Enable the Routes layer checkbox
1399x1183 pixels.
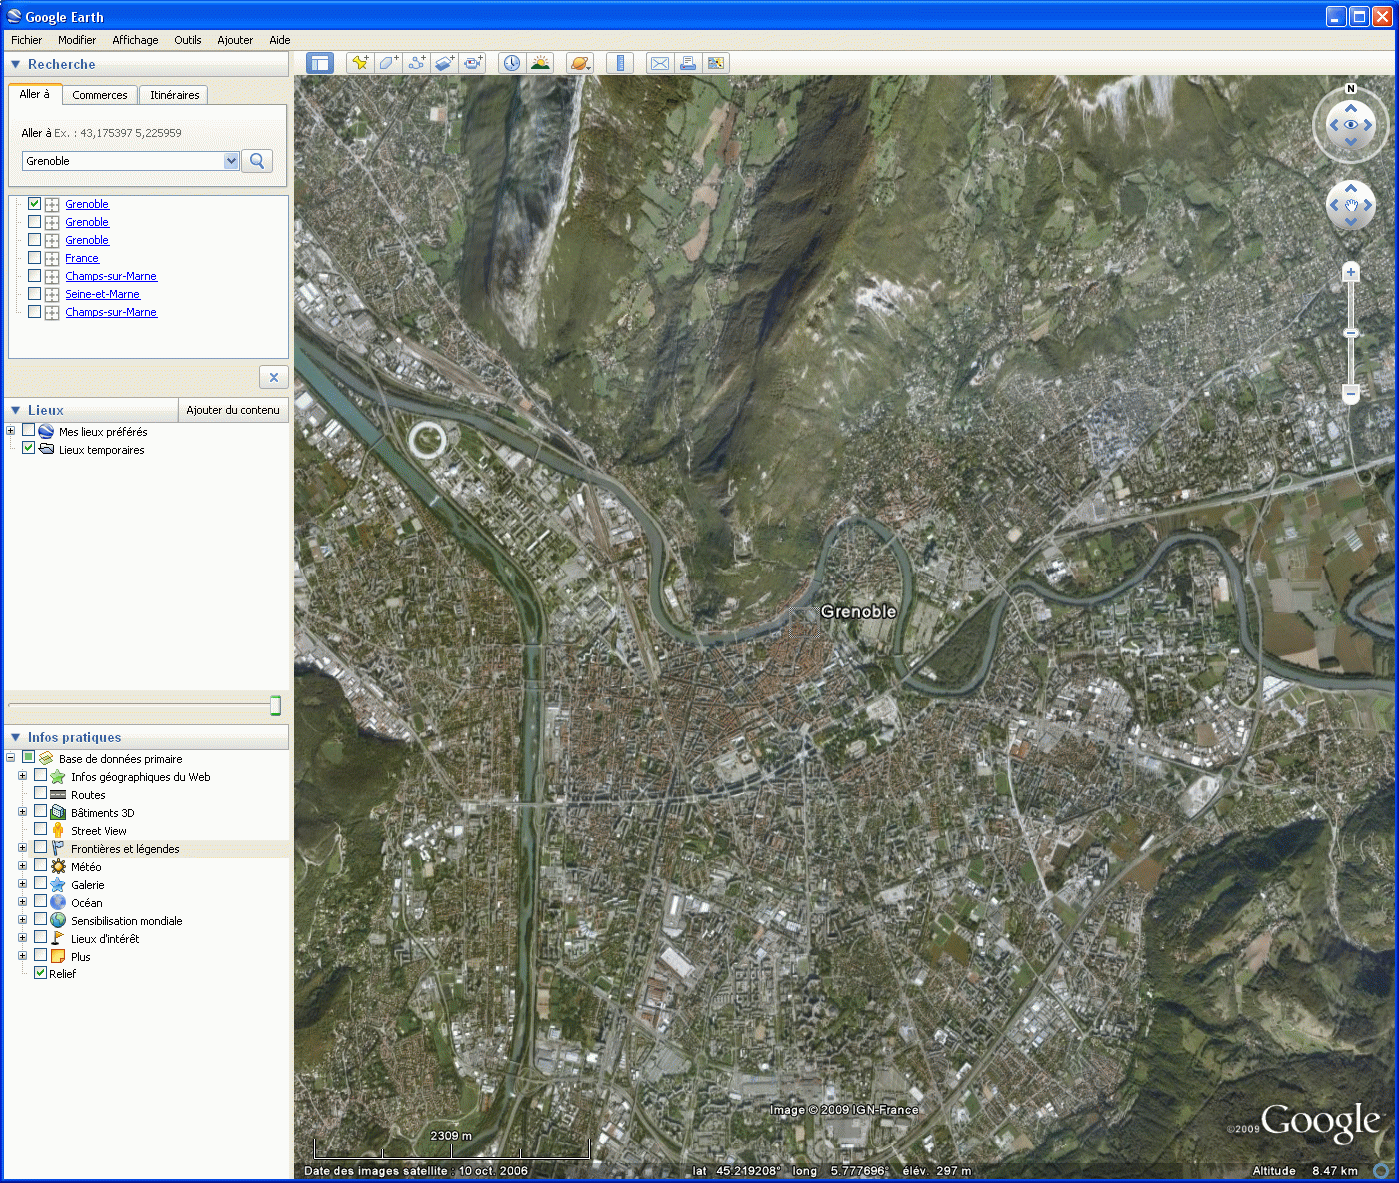tap(40, 794)
